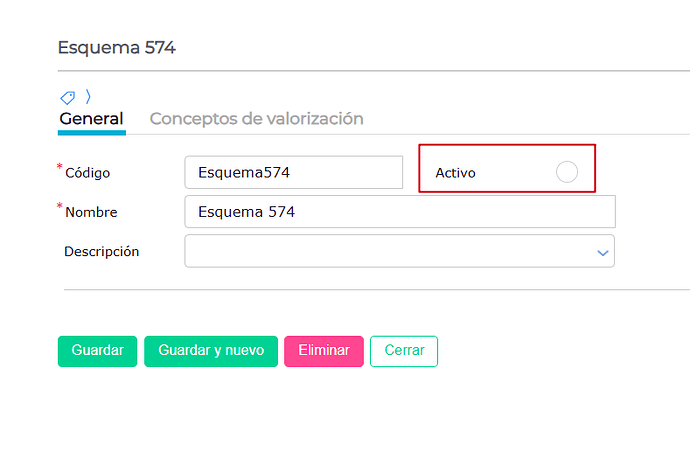
Task: Open the Conceptos de valorización tab
Action: [x=257, y=119]
